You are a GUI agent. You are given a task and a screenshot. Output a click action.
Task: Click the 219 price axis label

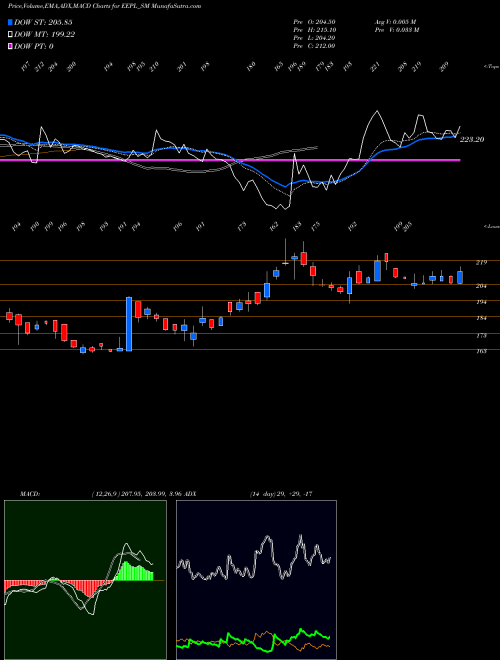481,263
